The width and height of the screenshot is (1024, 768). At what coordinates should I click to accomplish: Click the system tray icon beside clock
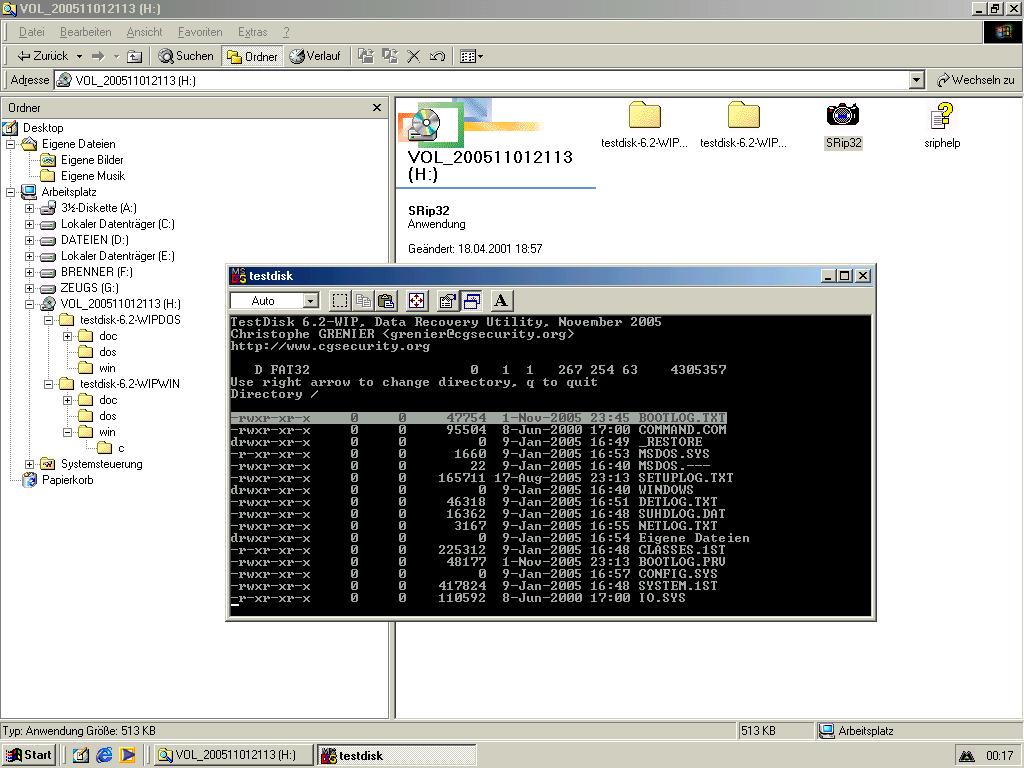click(967, 756)
